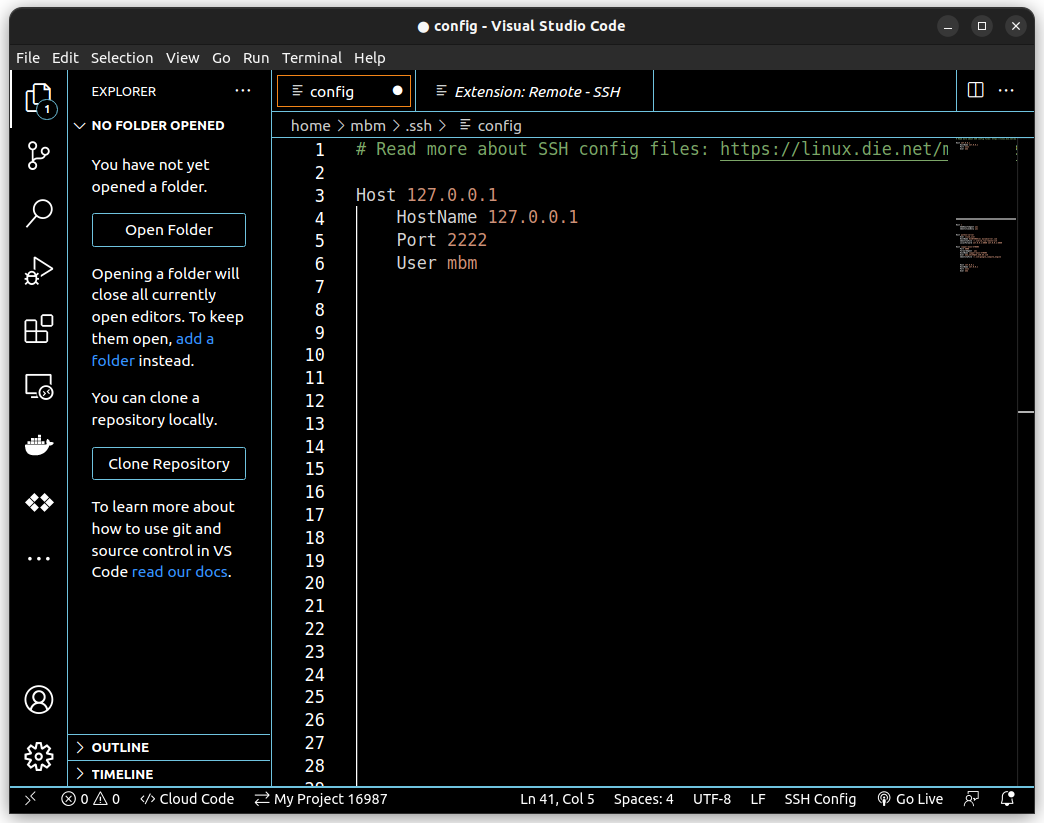1044x823 pixels.
Task: Open the Manage gear menu
Action: click(38, 757)
